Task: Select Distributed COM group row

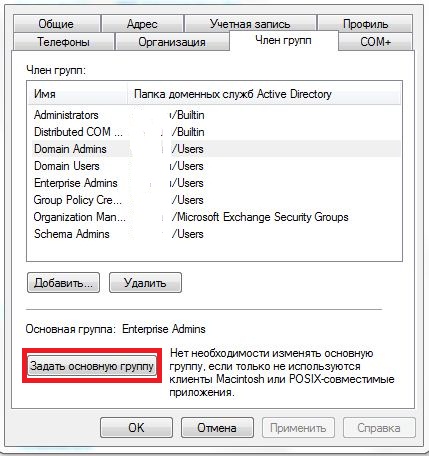Action: click(x=215, y=132)
